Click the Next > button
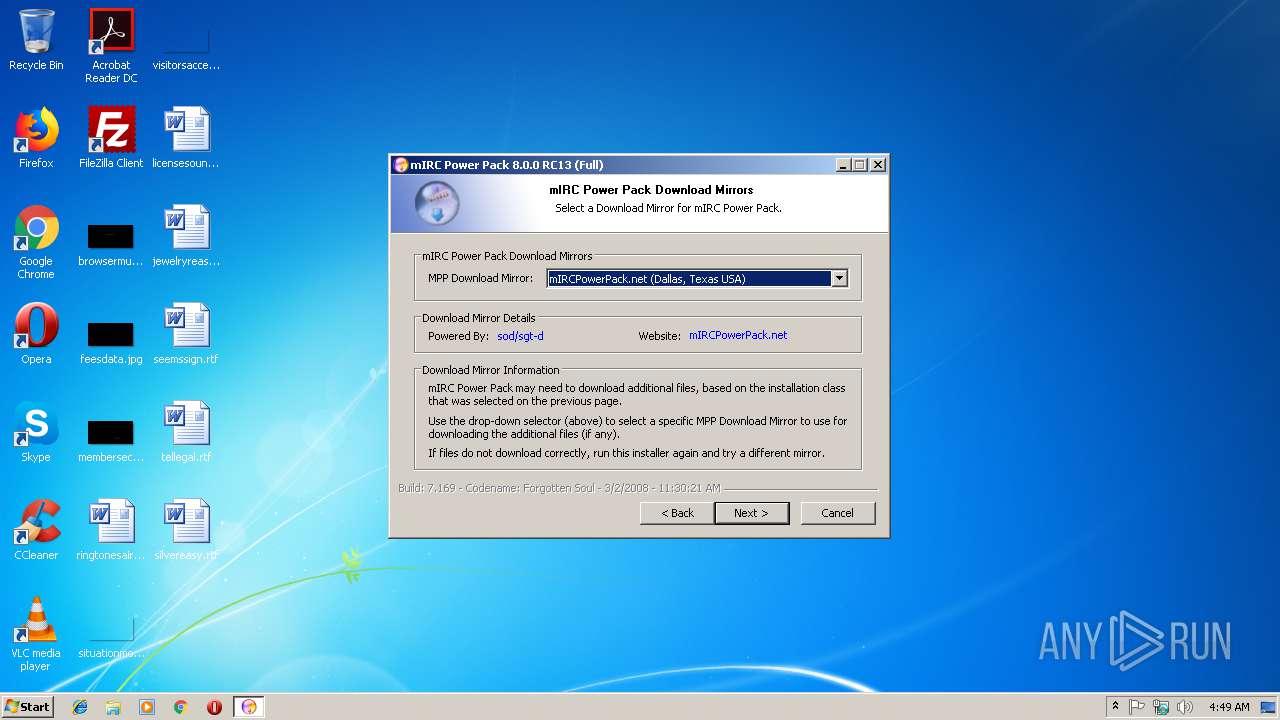Viewport: 1280px width, 720px height. (x=751, y=513)
